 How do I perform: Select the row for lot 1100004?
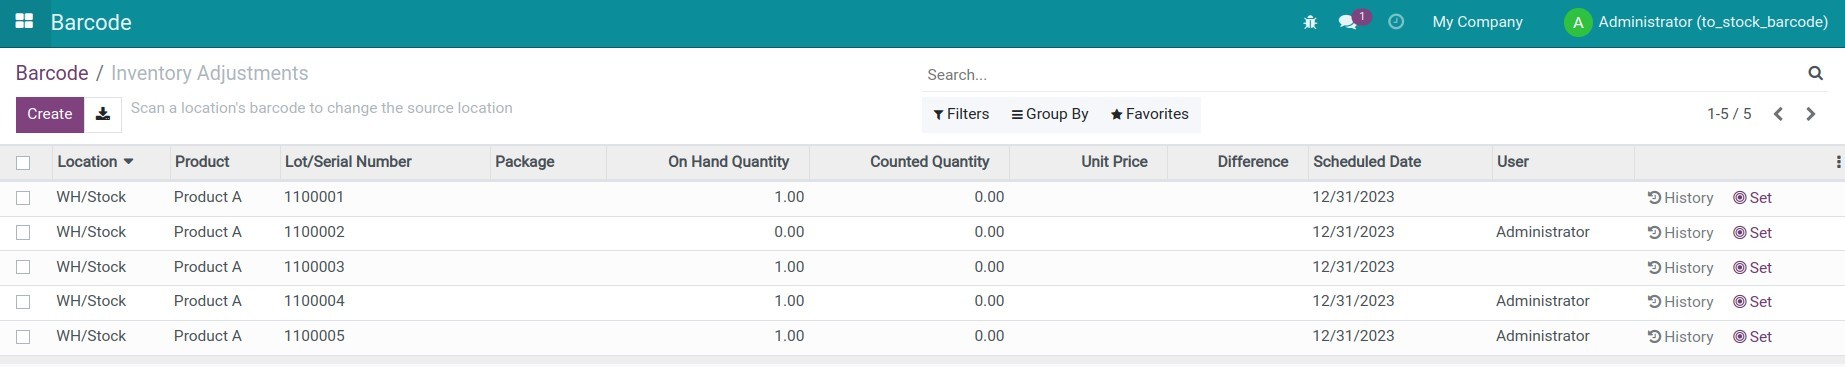tap(23, 302)
